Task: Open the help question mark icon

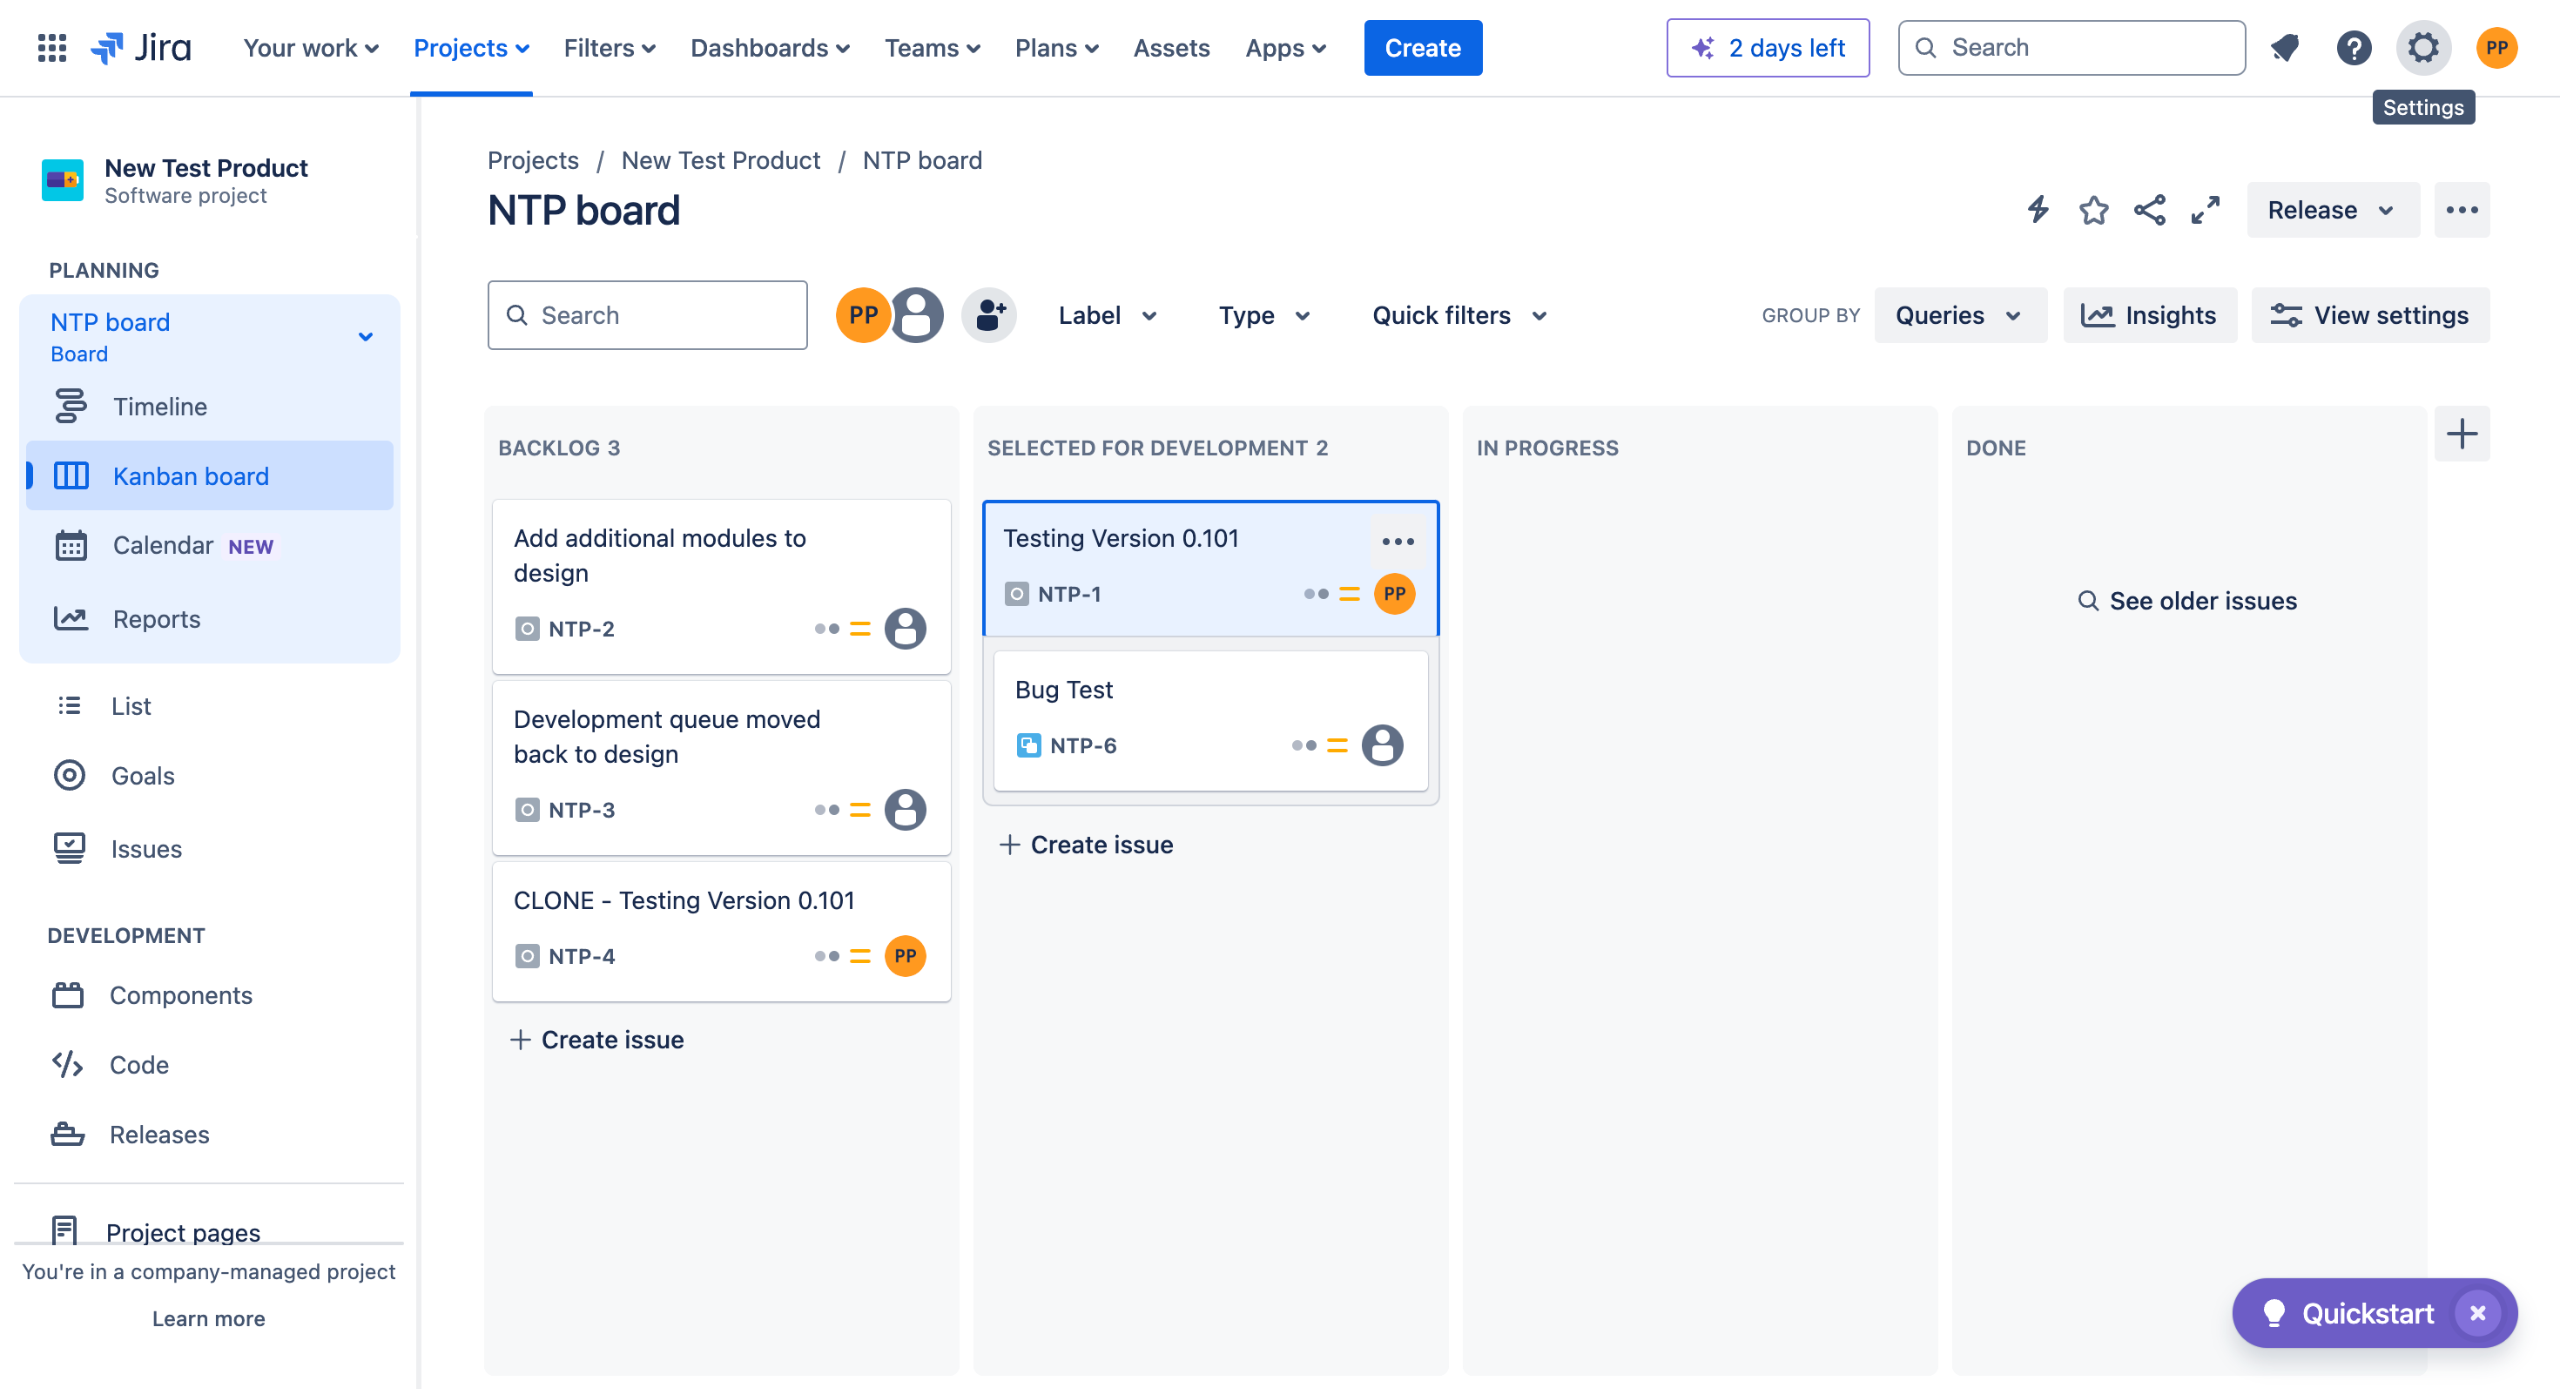Action: (x=2353, y=47)
